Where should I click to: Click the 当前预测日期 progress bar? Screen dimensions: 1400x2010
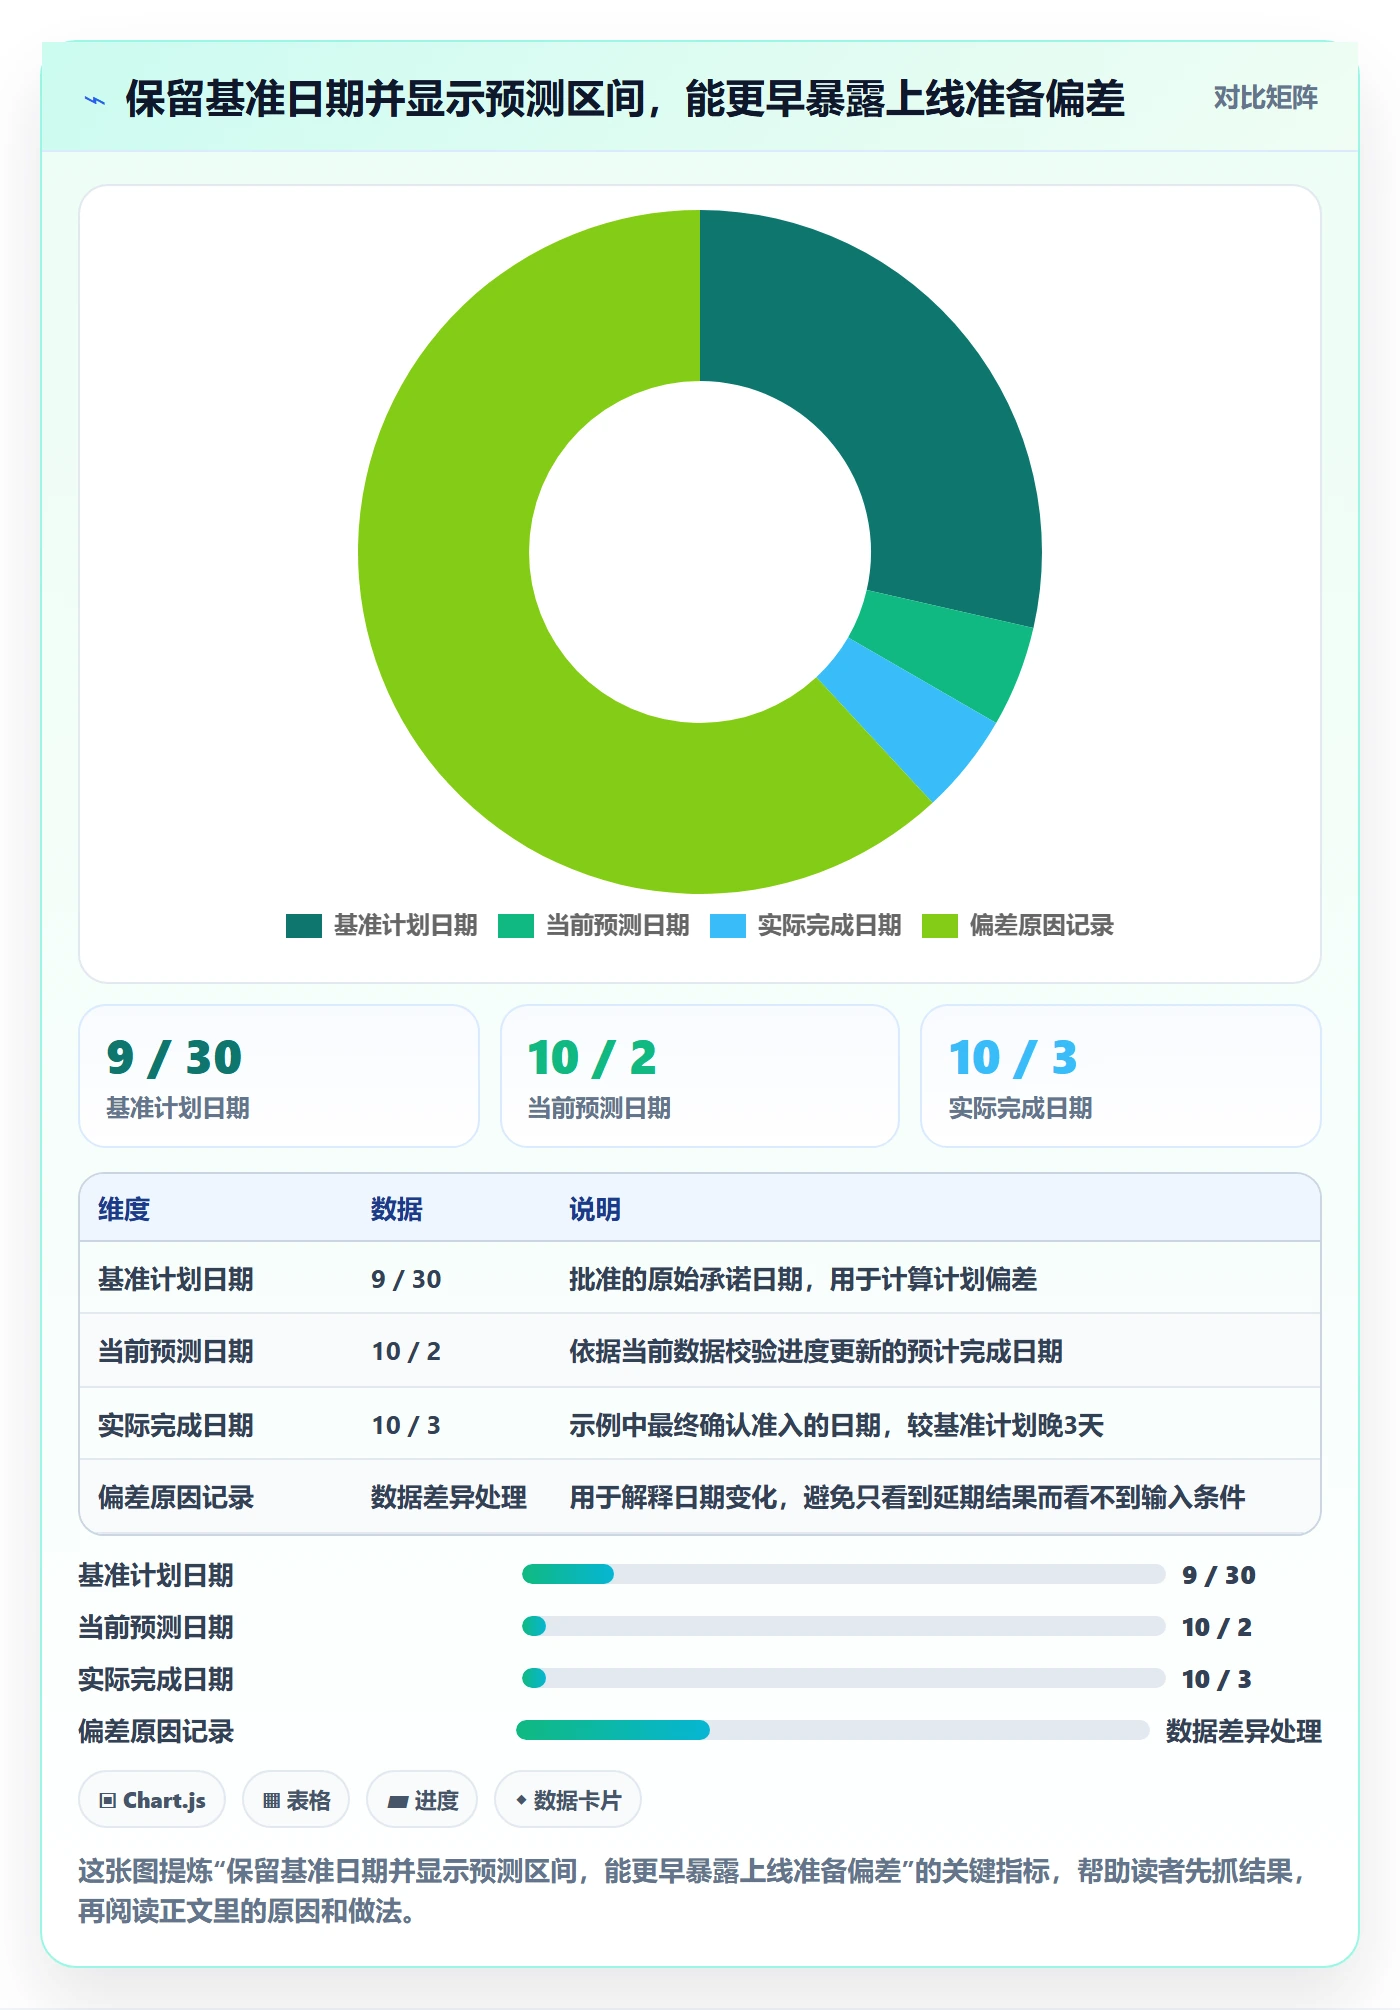843,1626
